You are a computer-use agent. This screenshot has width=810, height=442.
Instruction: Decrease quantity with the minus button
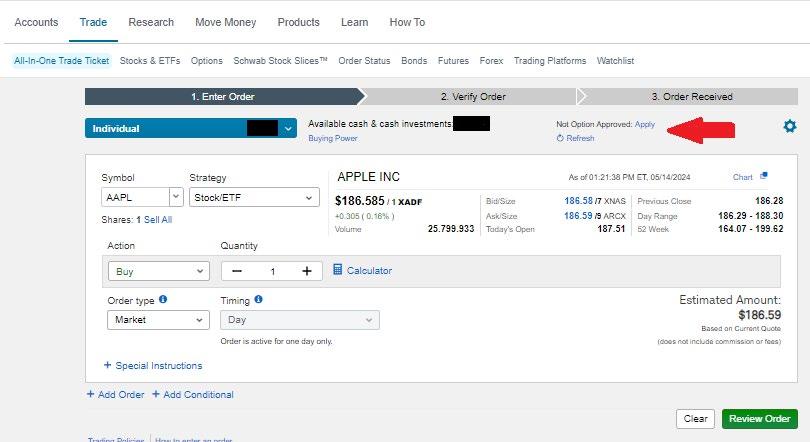[x=237, y=271]
